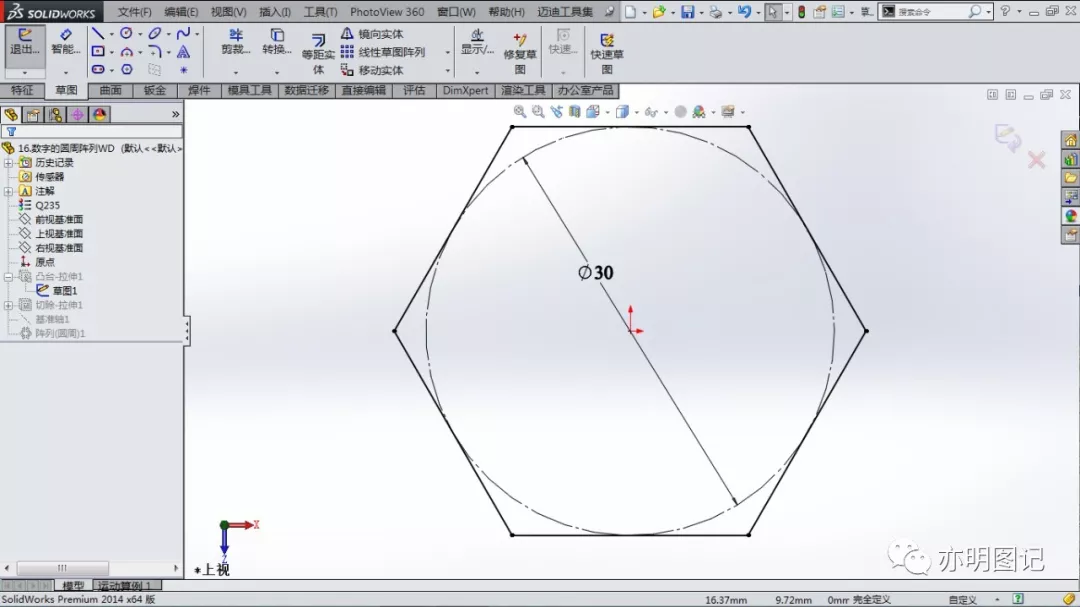Open the 插入(I) menu

click(275, 12)
